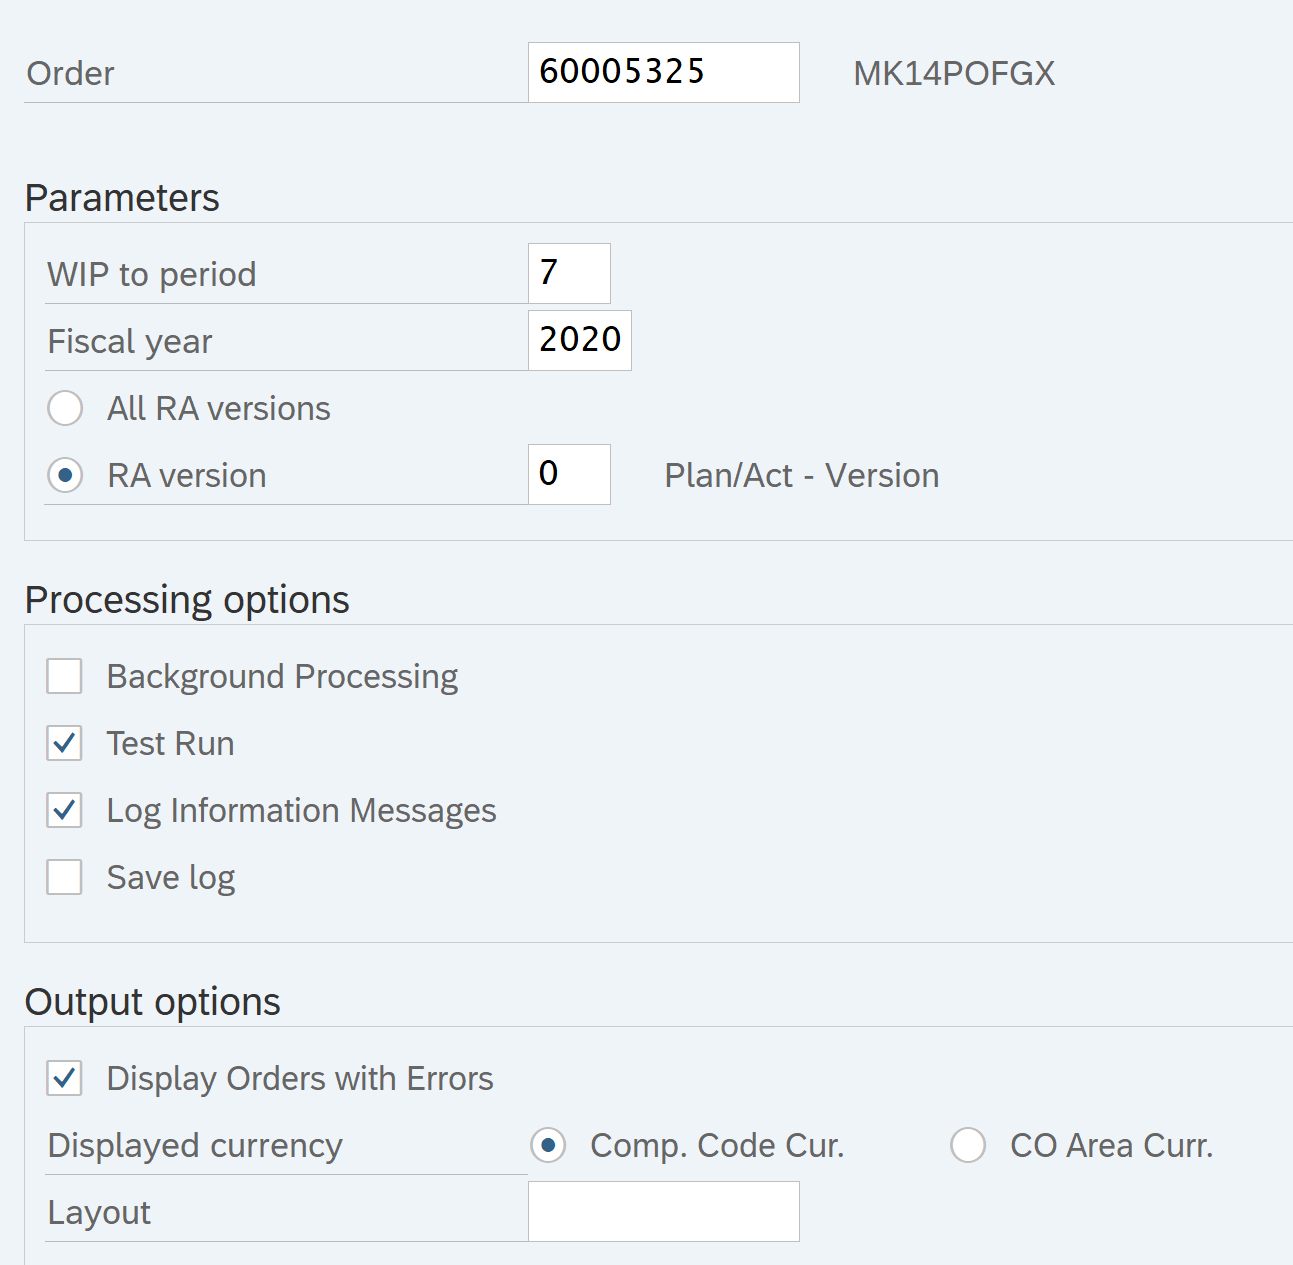The image size is (1293, 1265).
Task: Disable Display Orders with Errors checkbox
Action: [x=65, y=1078]
